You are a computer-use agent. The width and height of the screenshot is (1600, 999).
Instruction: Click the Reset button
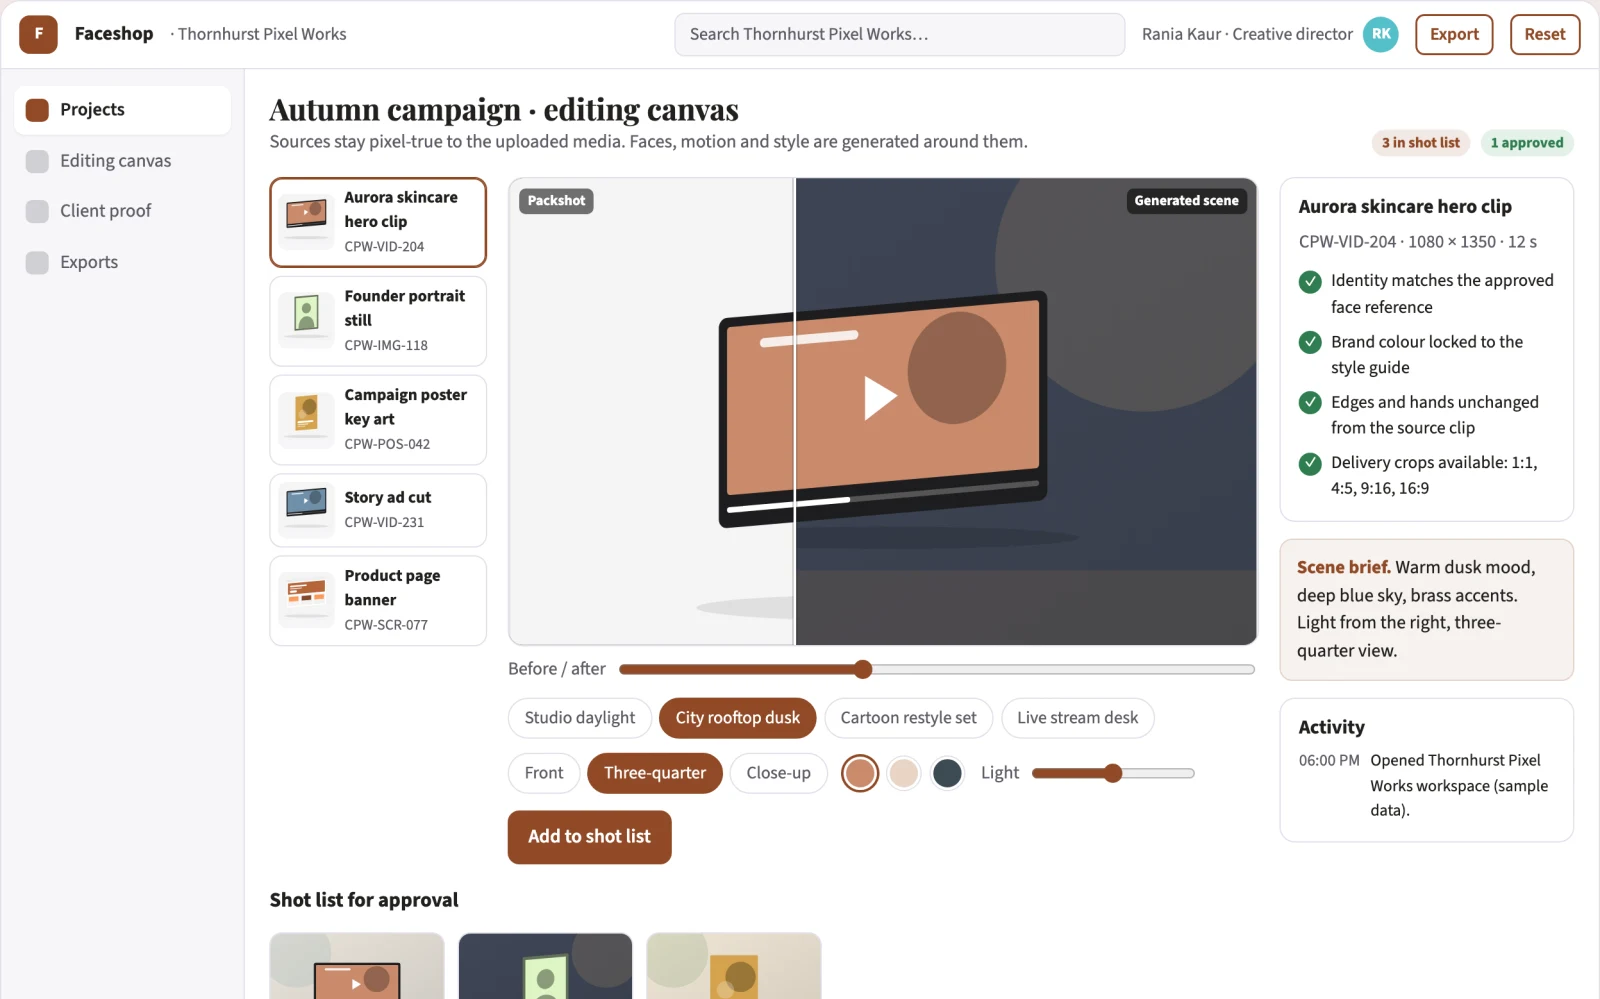point(1545,34)
